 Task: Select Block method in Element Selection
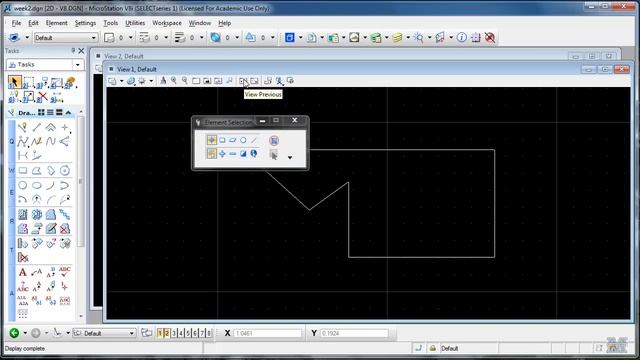pos(222,140)
